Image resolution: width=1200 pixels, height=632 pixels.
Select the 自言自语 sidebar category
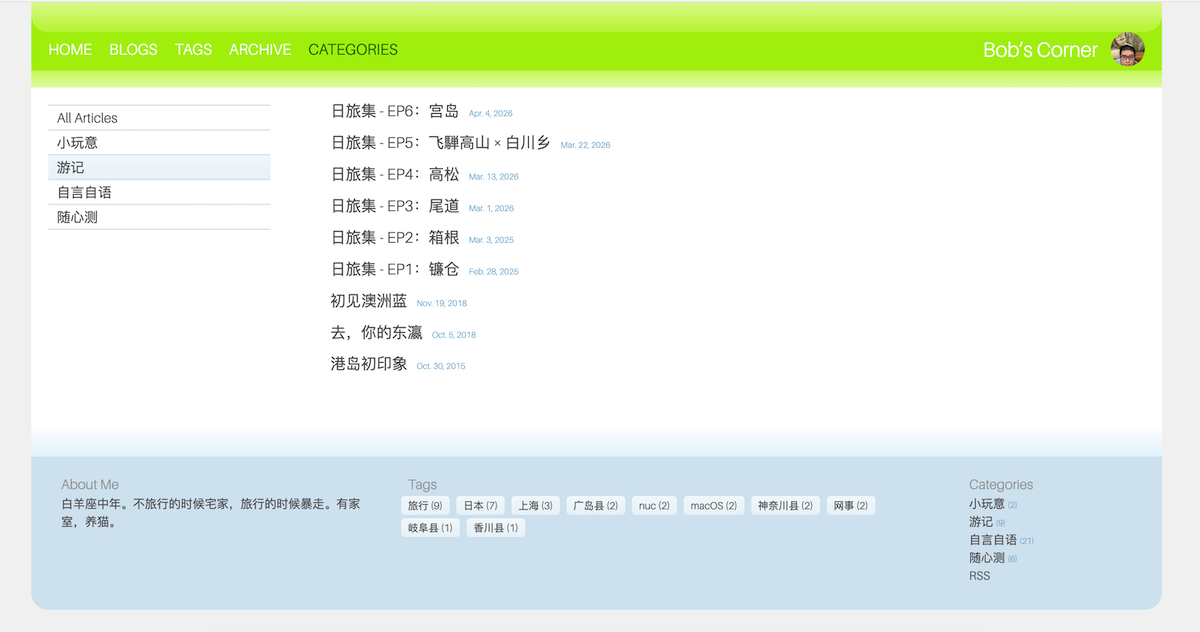click(85, 192)
